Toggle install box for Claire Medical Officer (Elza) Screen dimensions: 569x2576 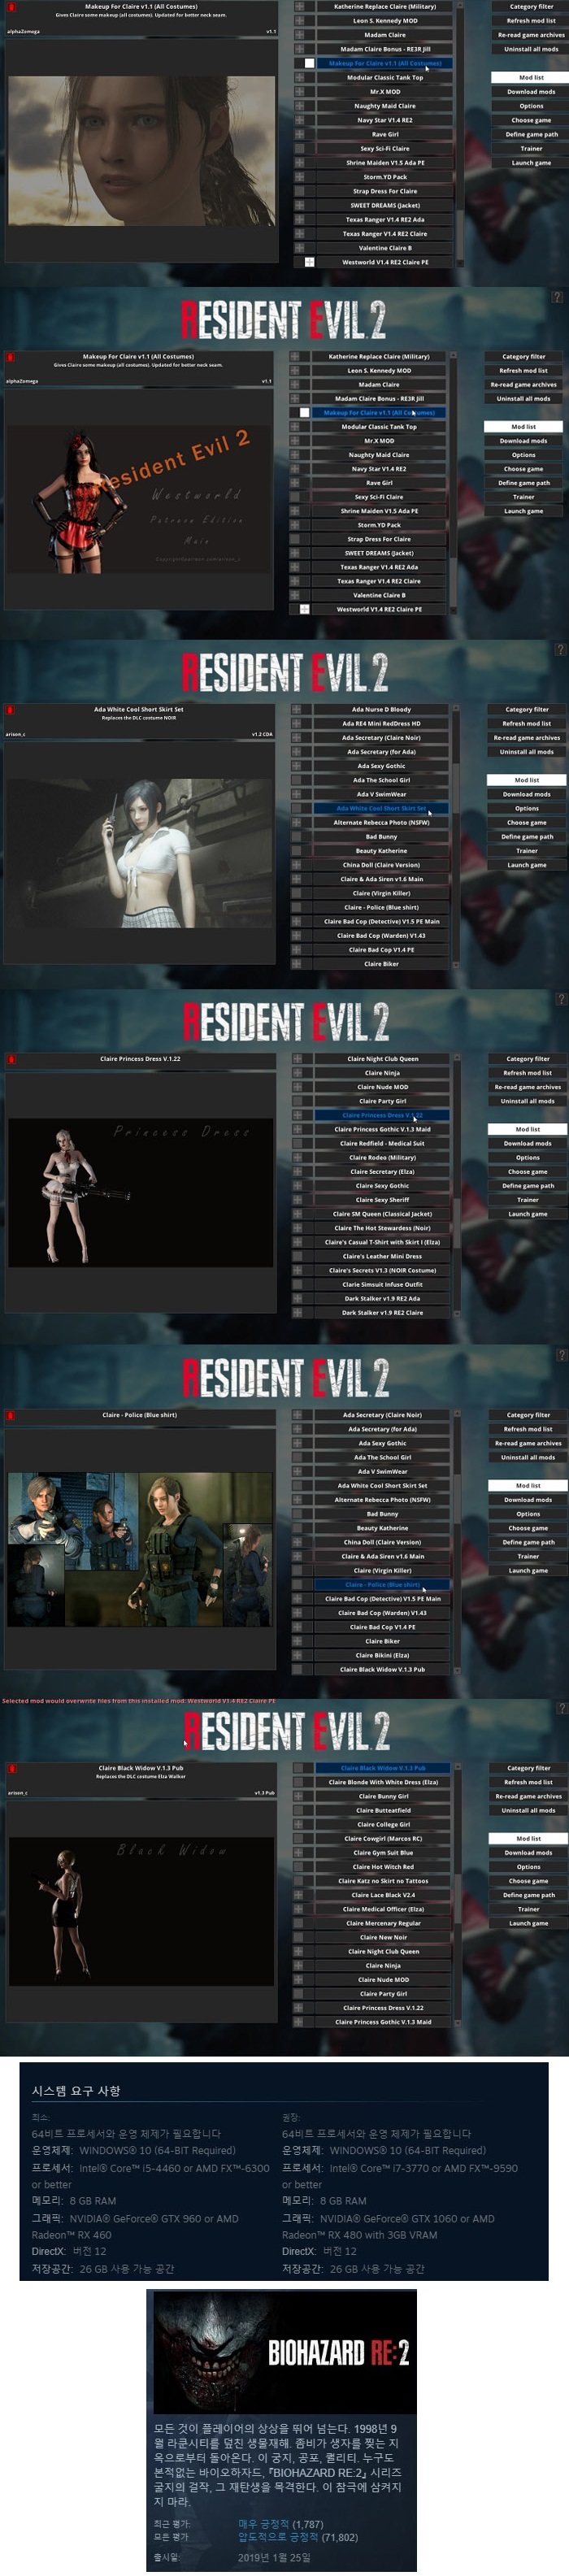click(298, 1909)
